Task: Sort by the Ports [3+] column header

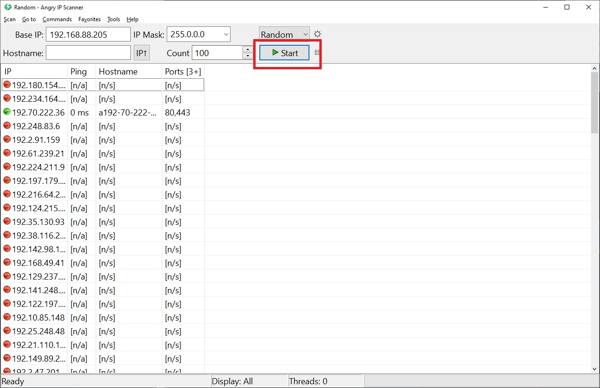Action: click(183, 72)
